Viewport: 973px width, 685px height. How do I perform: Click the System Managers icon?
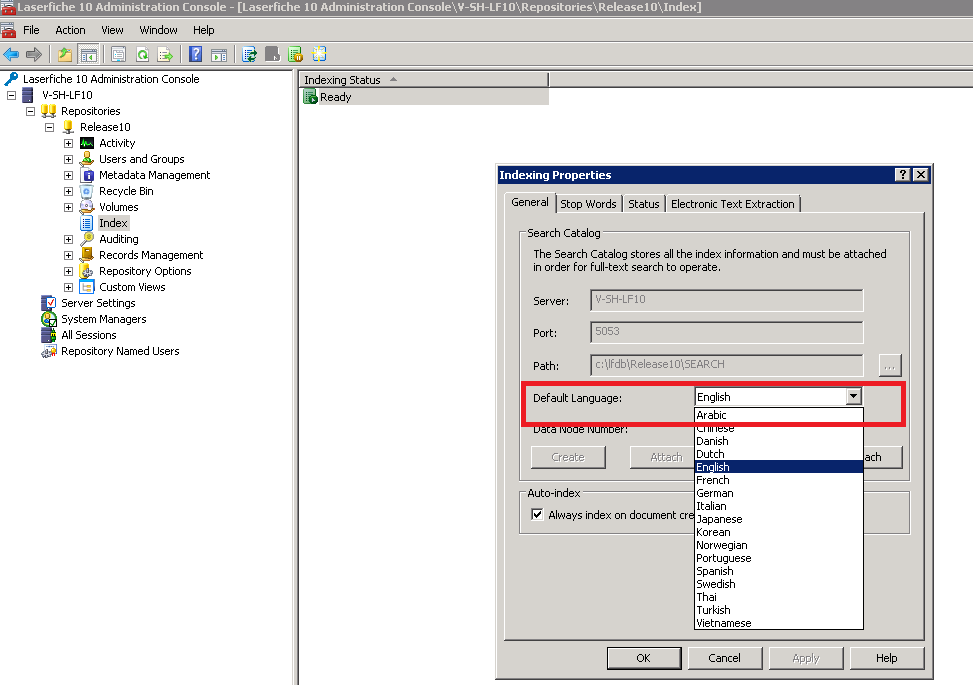tap(48, 320)
